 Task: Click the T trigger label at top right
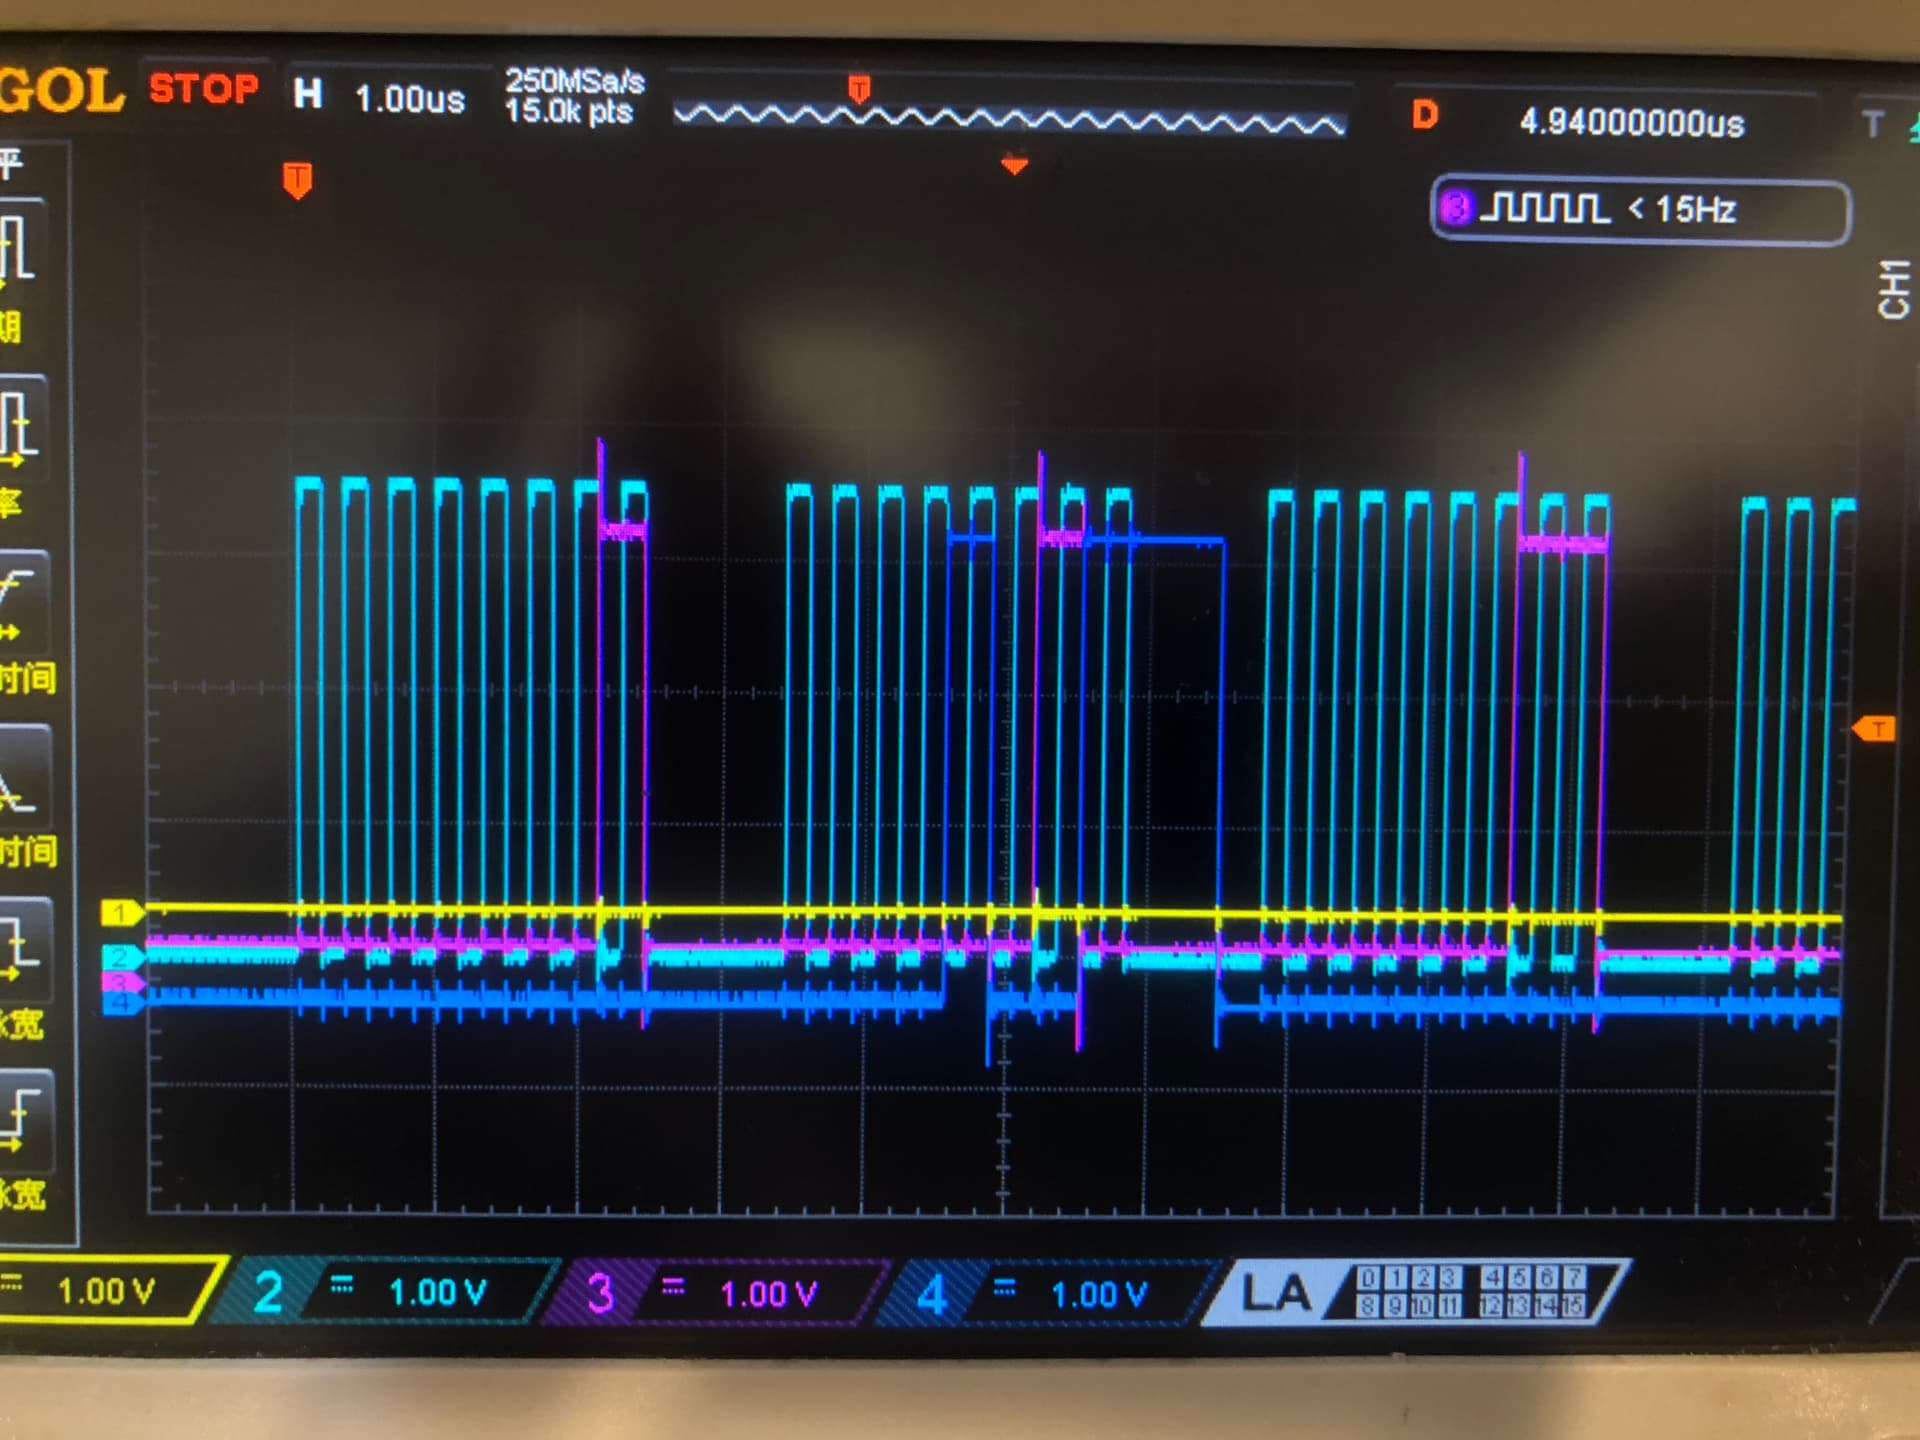[x=1873, y=124]
